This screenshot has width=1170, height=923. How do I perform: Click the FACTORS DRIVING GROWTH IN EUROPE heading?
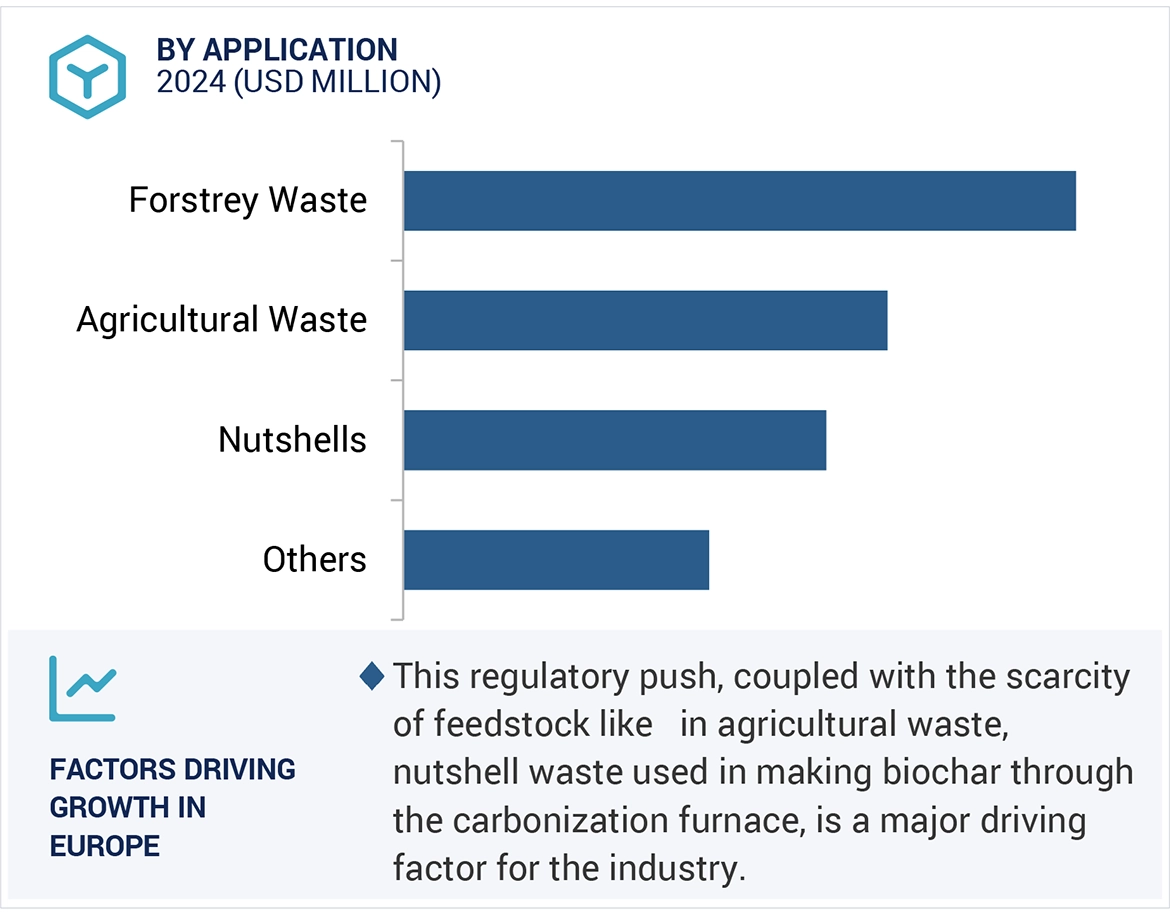[x=172, y=807]
